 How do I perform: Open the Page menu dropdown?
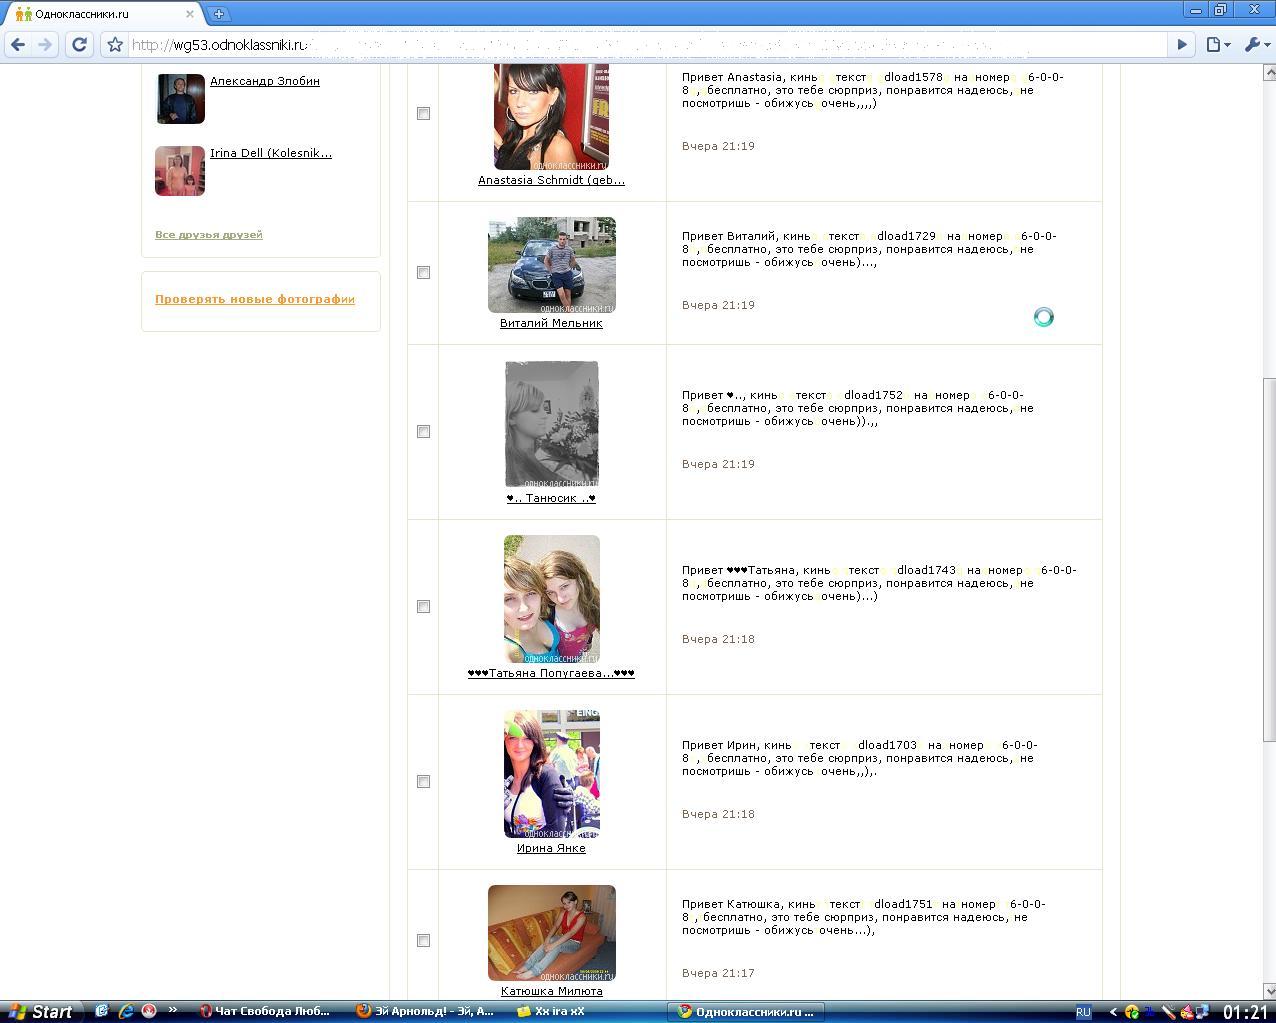[1217, 44]
